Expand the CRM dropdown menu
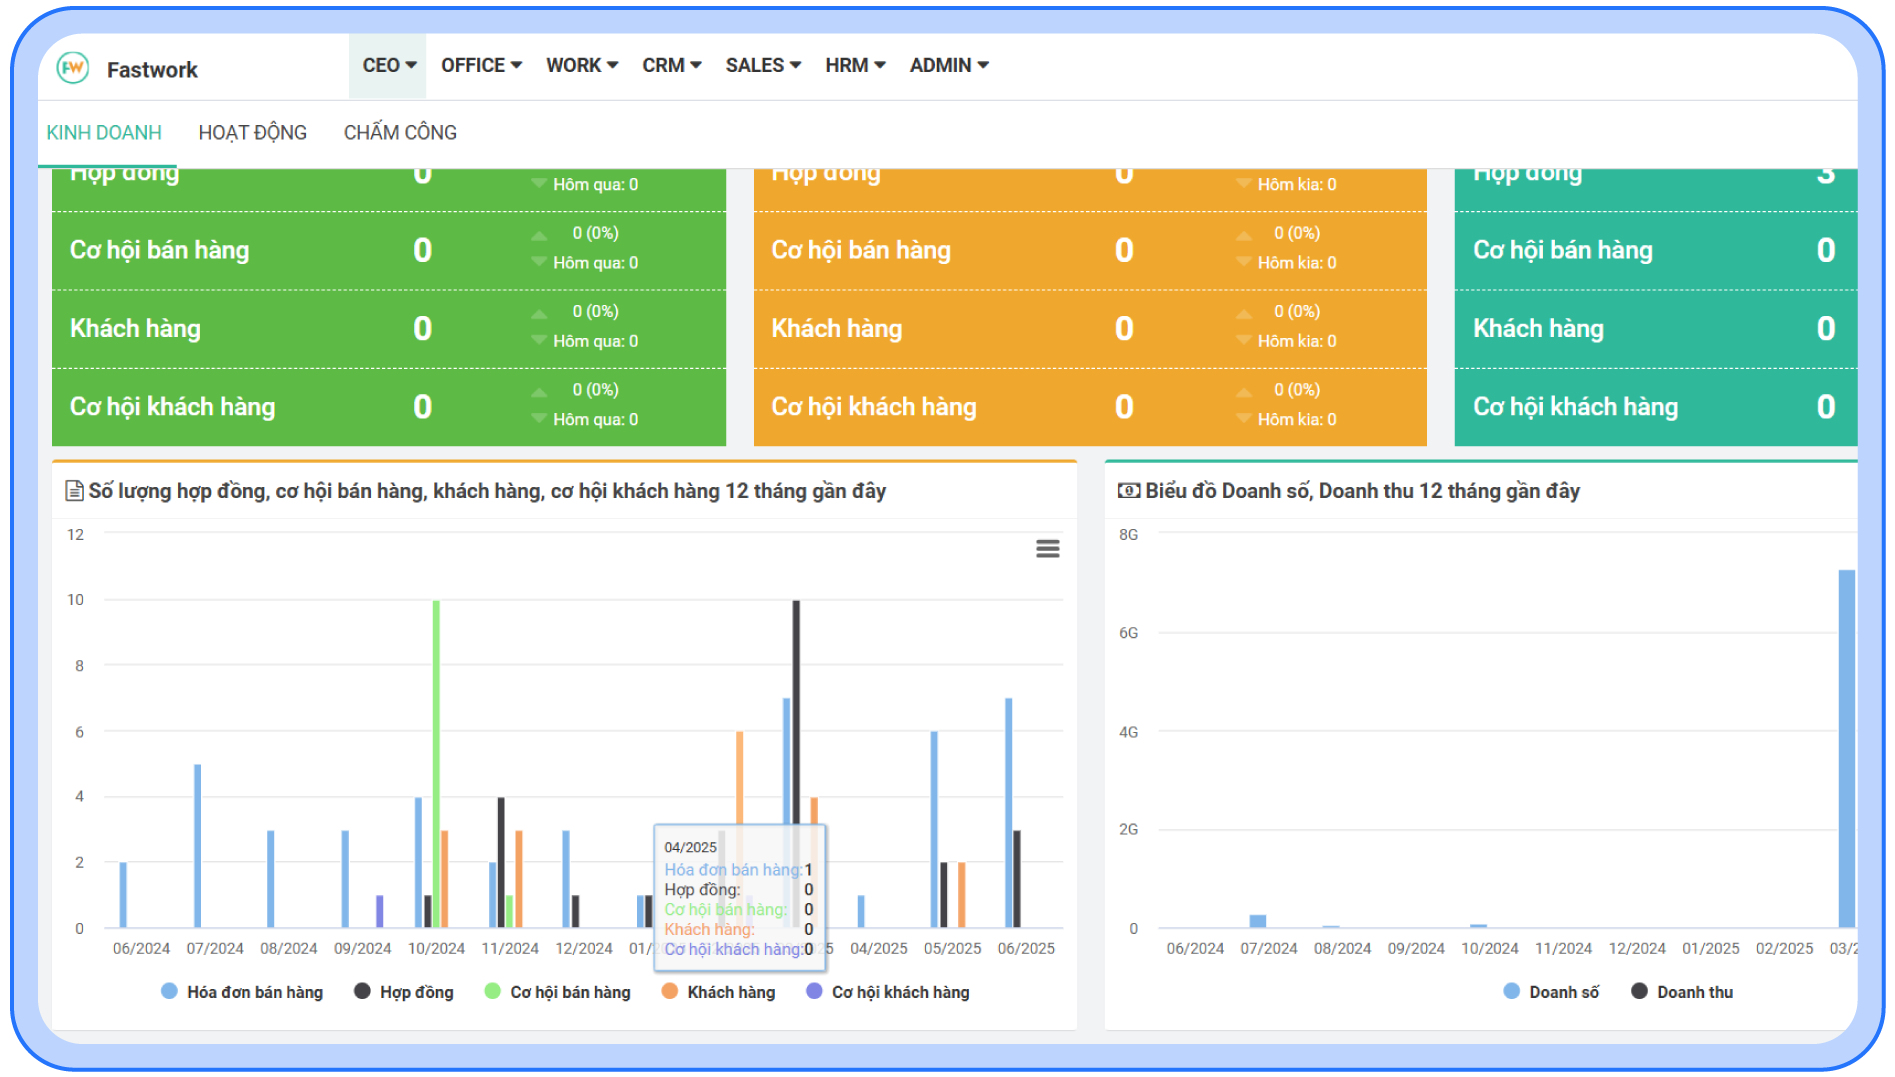 [671, 65]
